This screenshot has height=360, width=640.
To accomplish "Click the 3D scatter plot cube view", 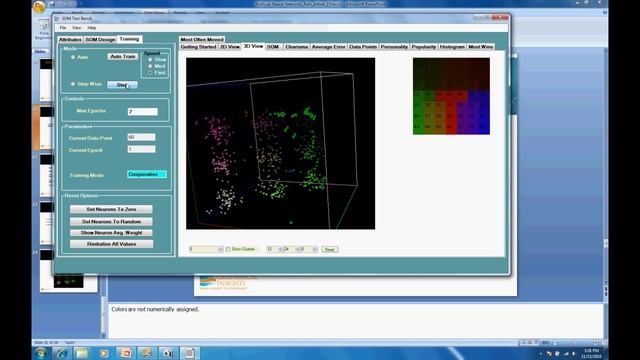I will (x=280, y=143).
